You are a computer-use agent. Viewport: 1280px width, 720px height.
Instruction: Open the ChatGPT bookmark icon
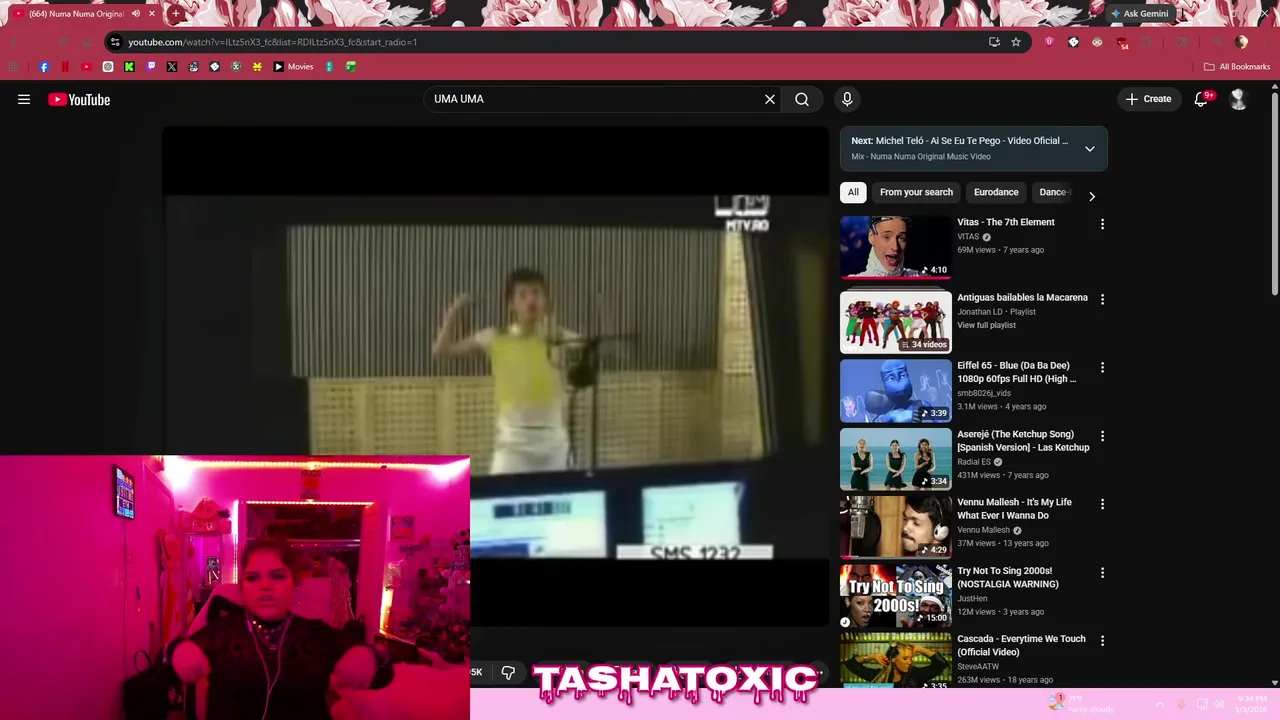[108, 67]
